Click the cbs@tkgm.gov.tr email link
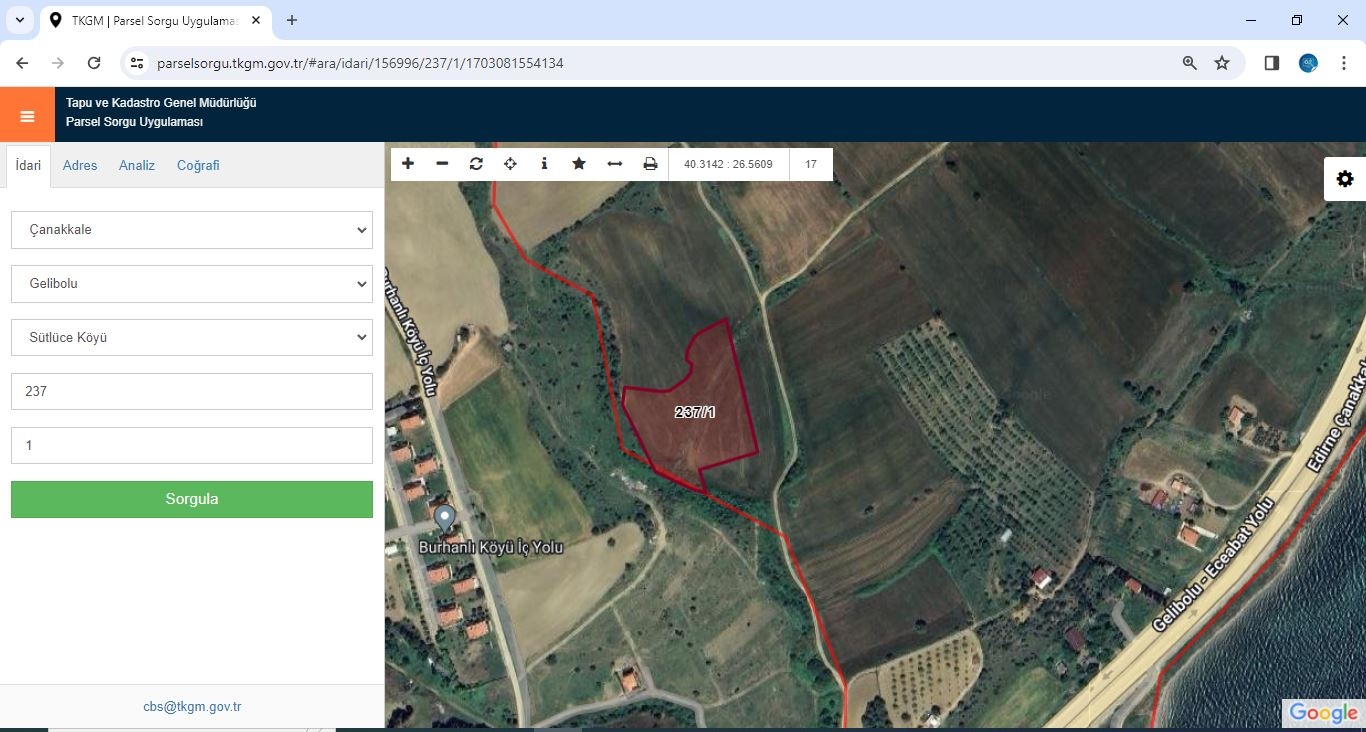 click(x=192, y=707)
